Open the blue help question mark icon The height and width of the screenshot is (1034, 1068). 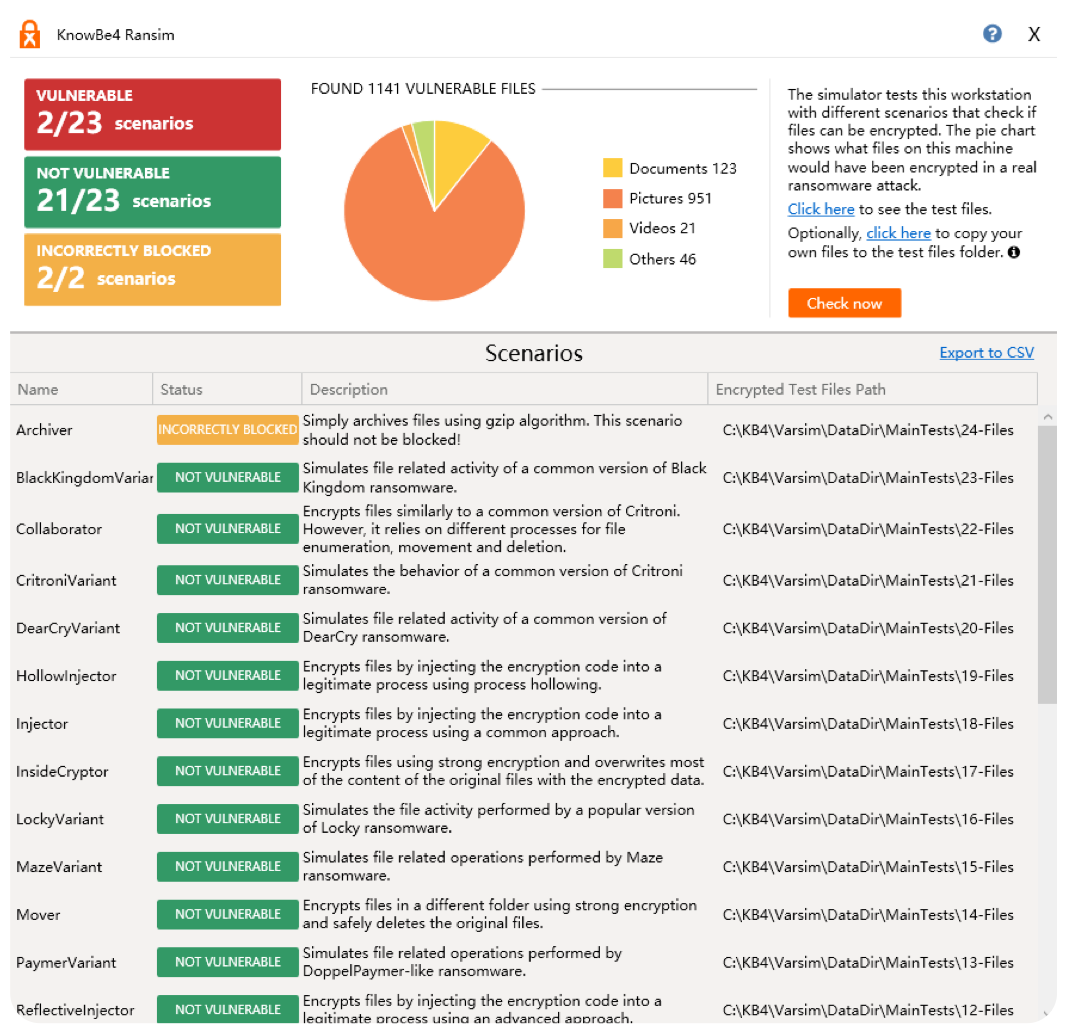pos(992,33)
